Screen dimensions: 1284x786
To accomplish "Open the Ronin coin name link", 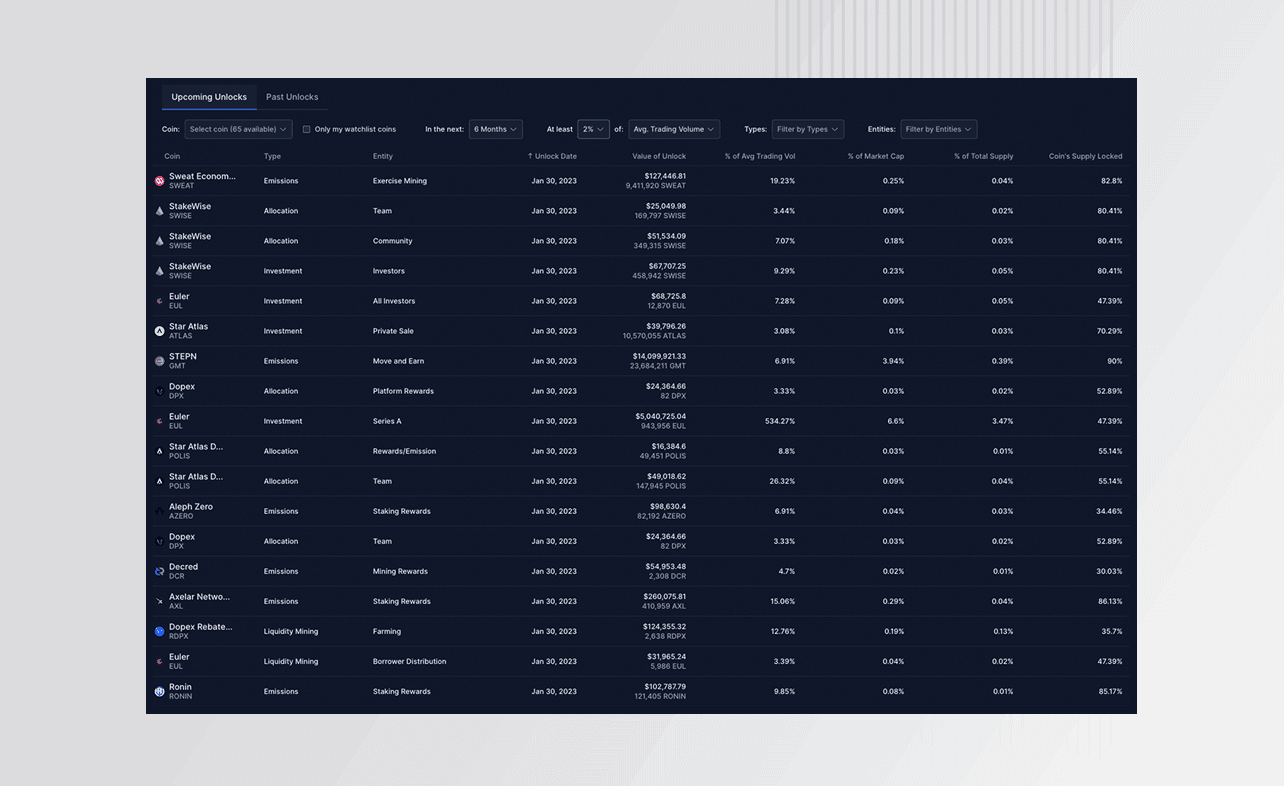I will tap(180, 686).
